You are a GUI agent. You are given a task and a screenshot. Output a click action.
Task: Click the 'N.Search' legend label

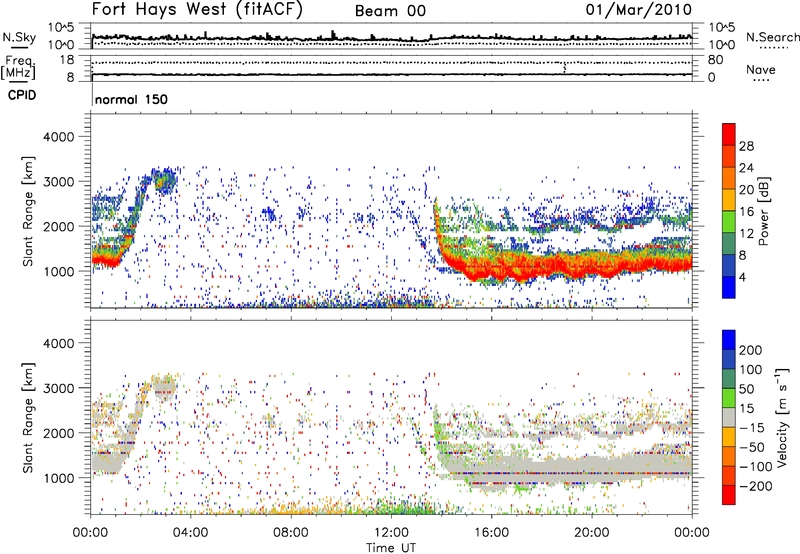pyautogui.click(x=772, y=37)
